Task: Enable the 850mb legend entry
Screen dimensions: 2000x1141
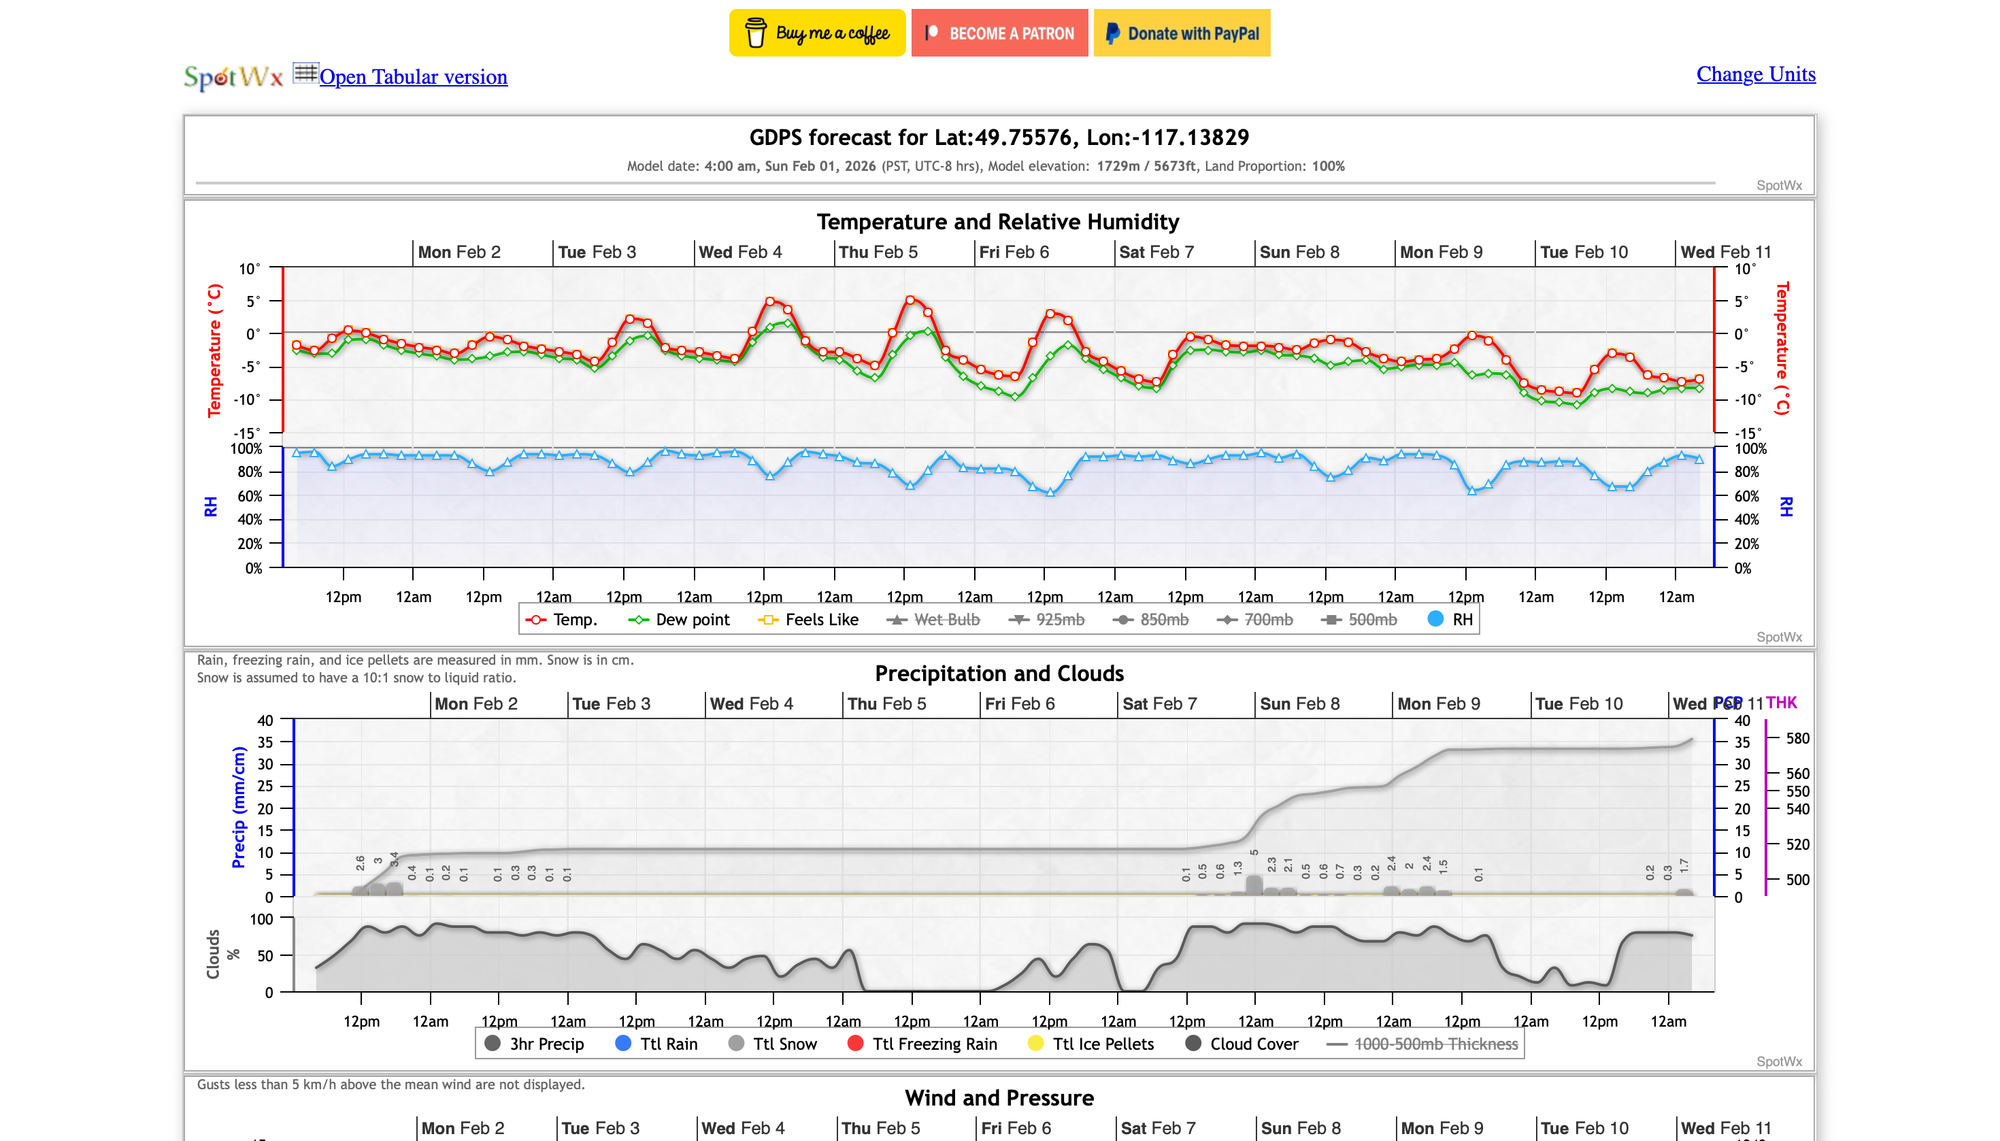Action: [1152, 620]
